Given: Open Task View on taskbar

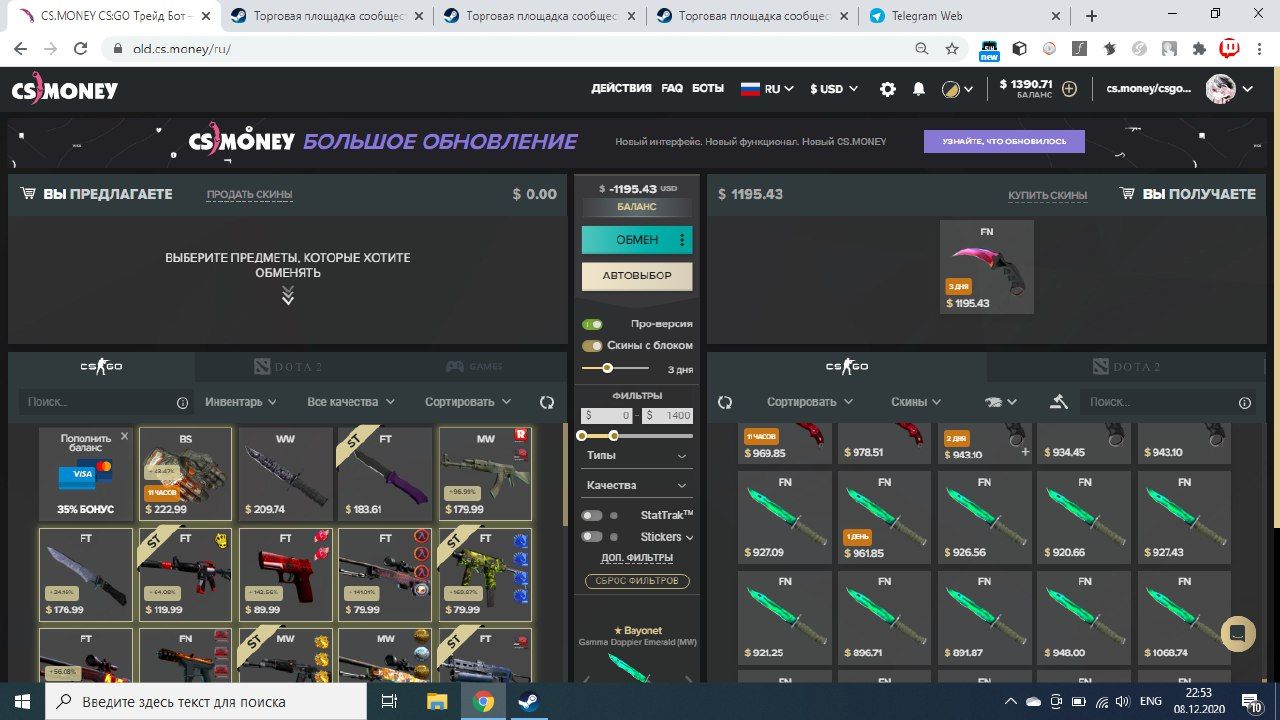Looking at the screenshot, I should (389, 701).
